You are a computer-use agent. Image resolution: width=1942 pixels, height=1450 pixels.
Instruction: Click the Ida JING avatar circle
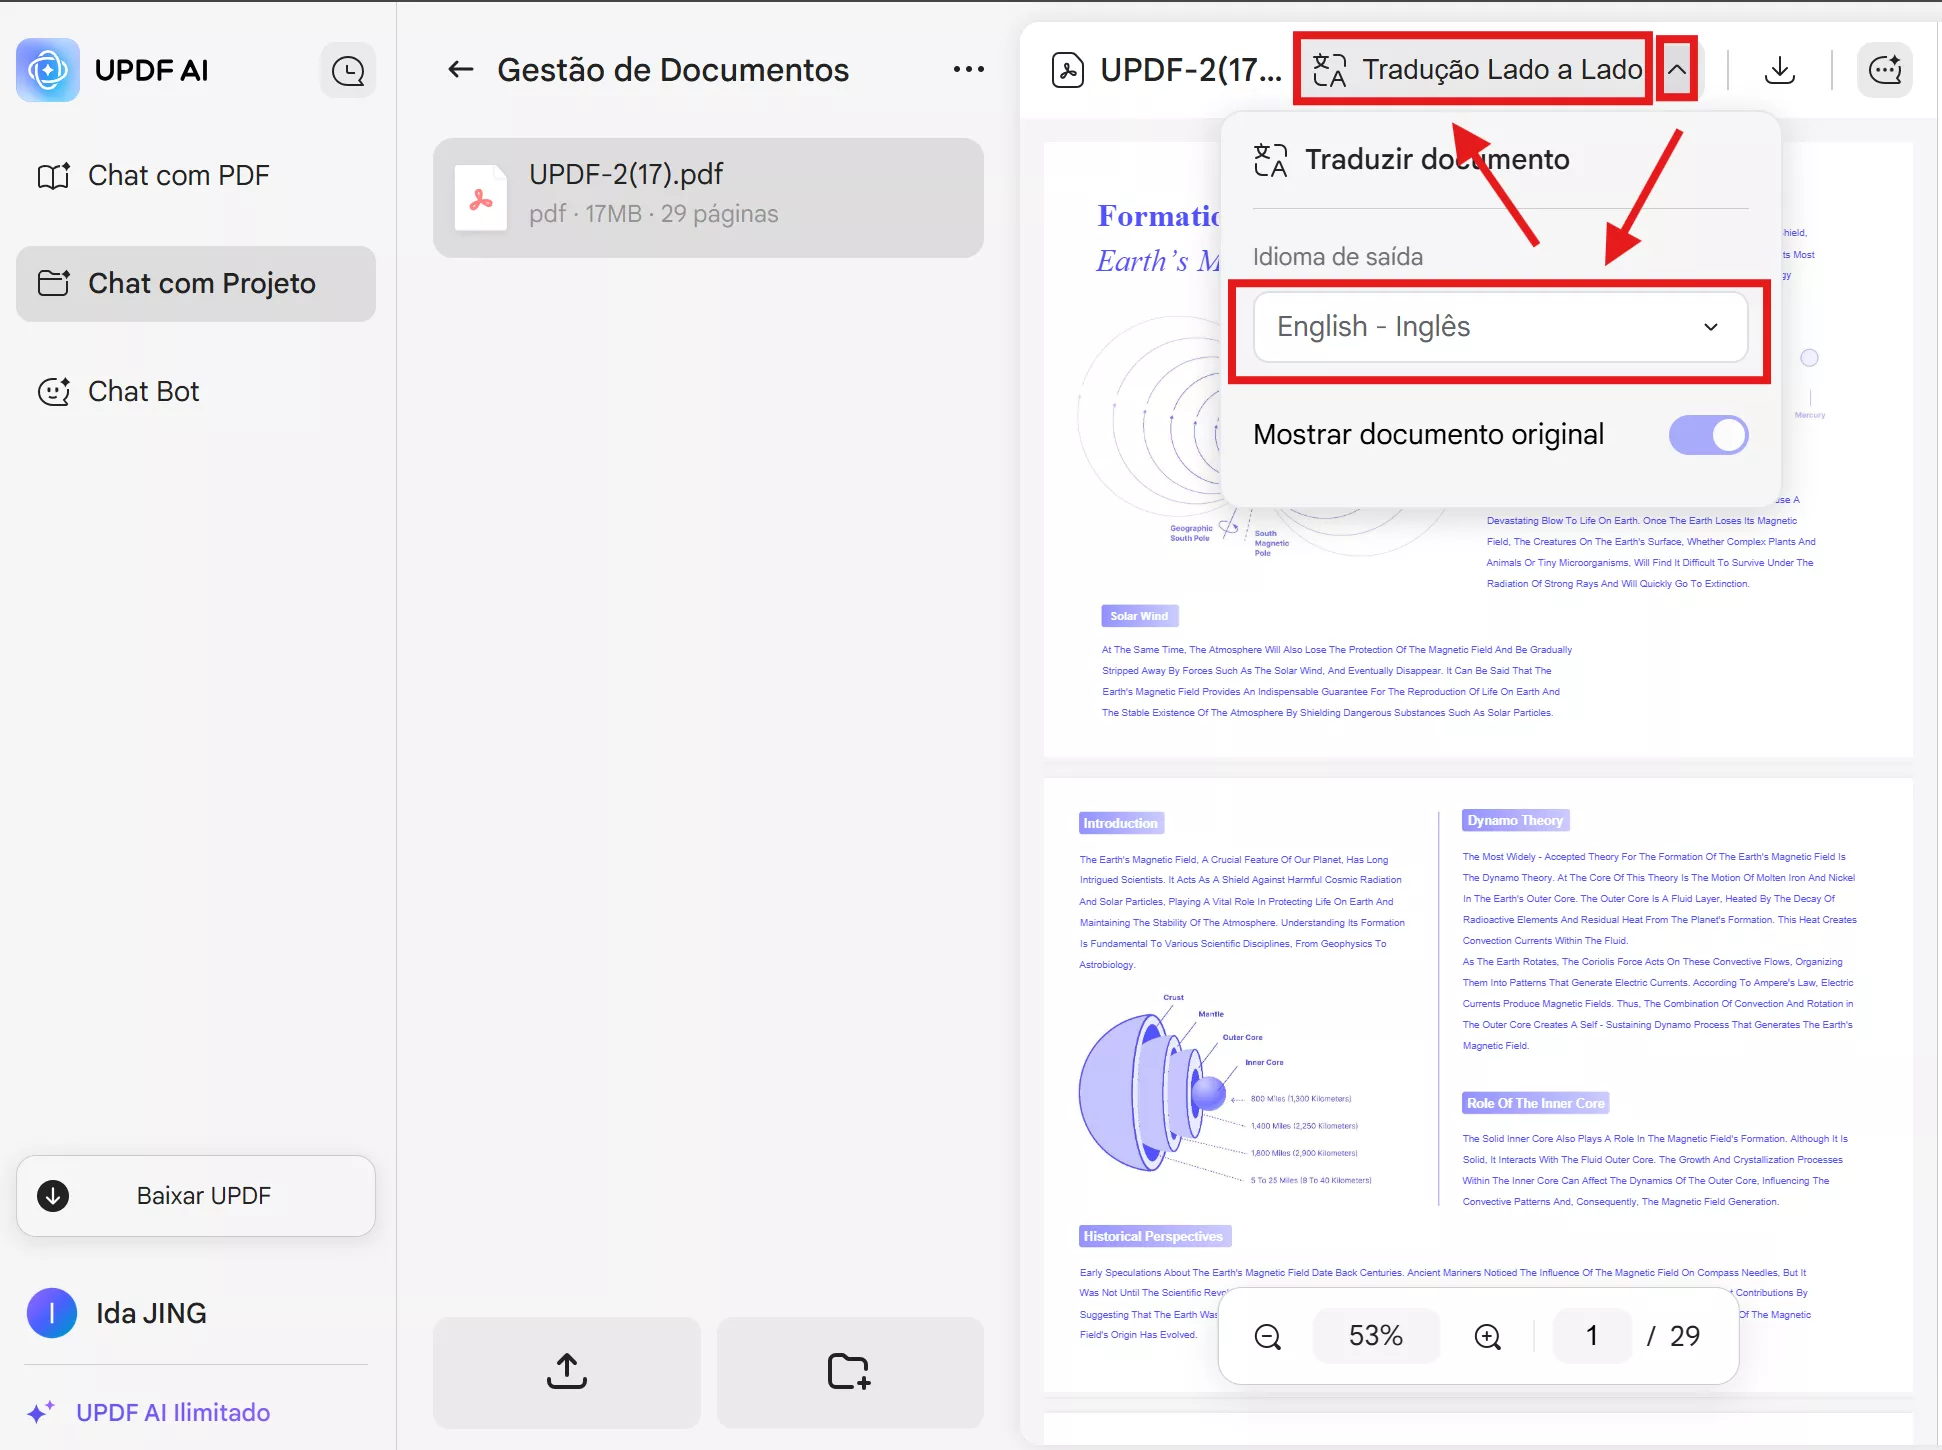52,1313
